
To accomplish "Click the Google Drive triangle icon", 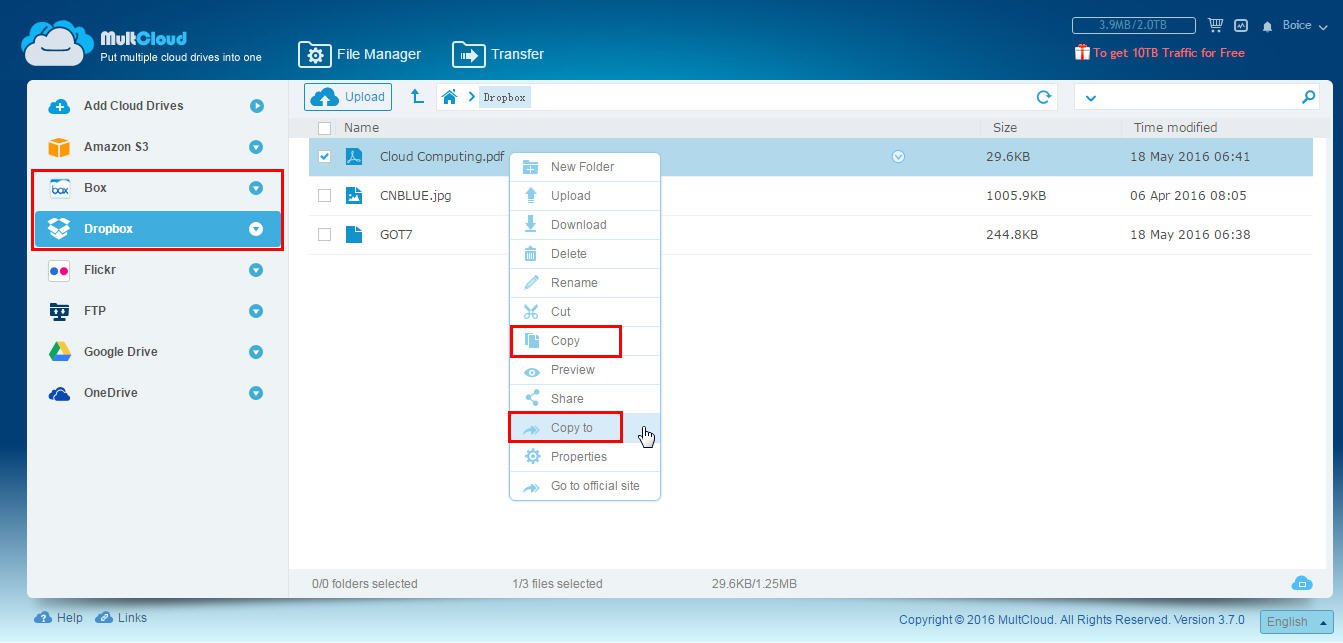I will [59, 352].
